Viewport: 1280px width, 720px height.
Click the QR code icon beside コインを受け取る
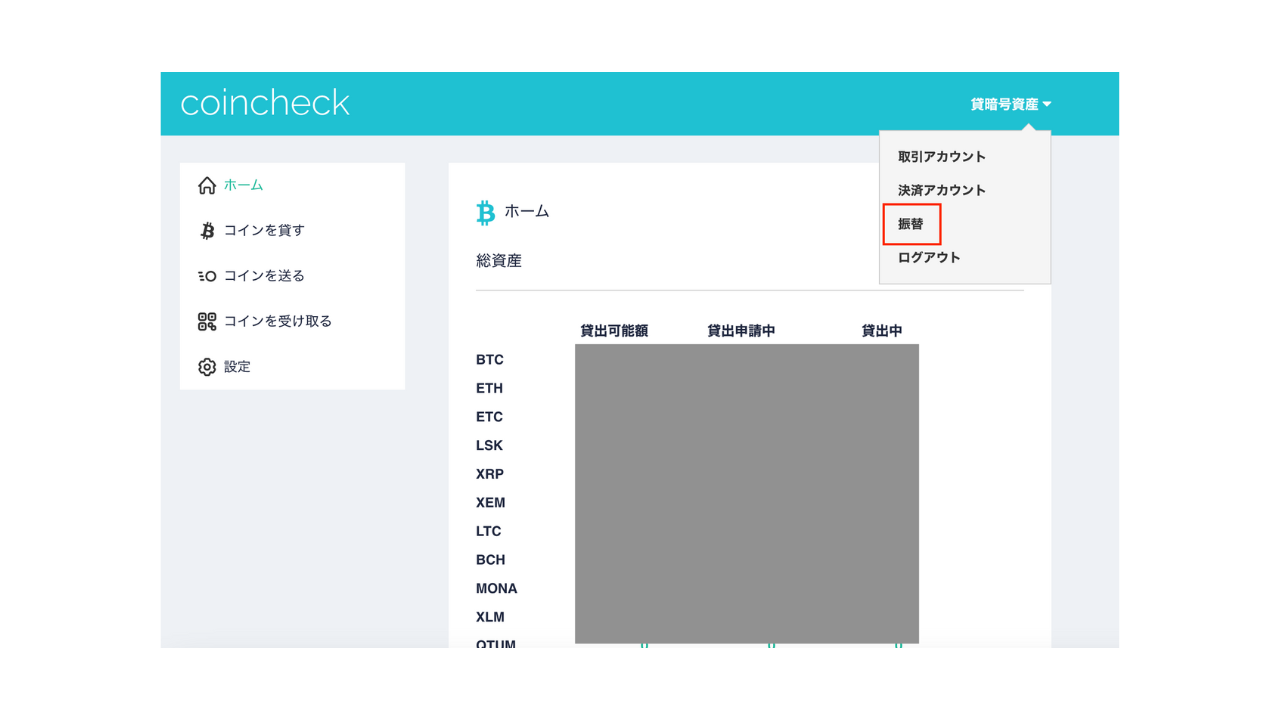click(207, 321)
